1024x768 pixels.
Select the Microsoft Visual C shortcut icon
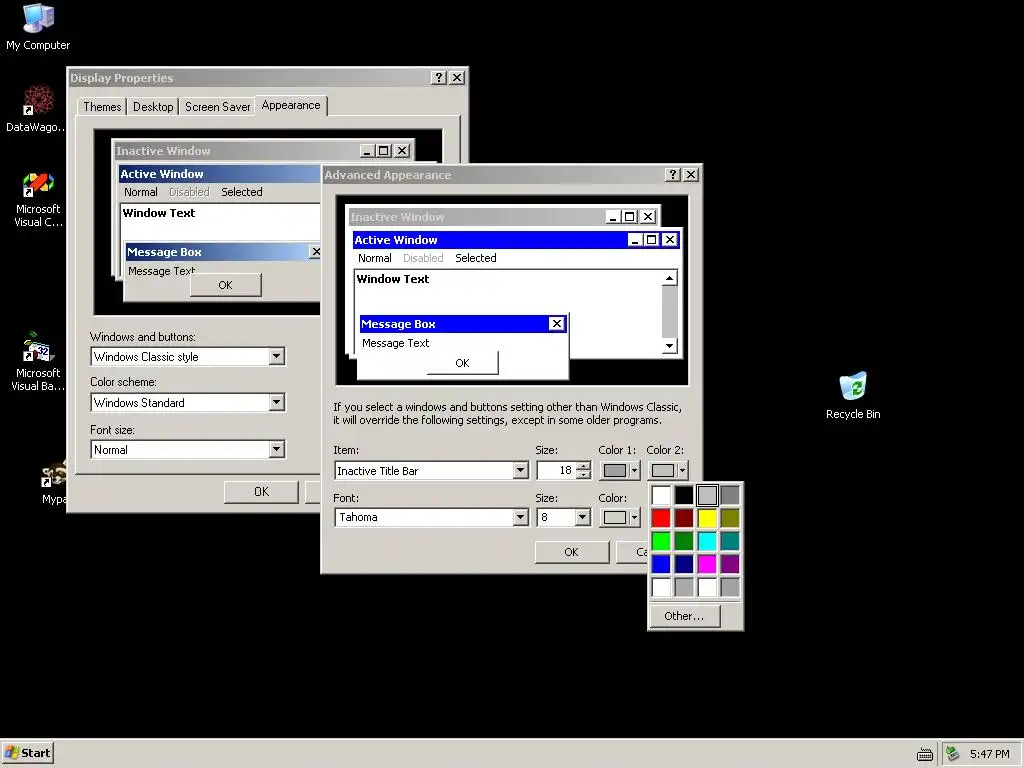click(38, 200)
